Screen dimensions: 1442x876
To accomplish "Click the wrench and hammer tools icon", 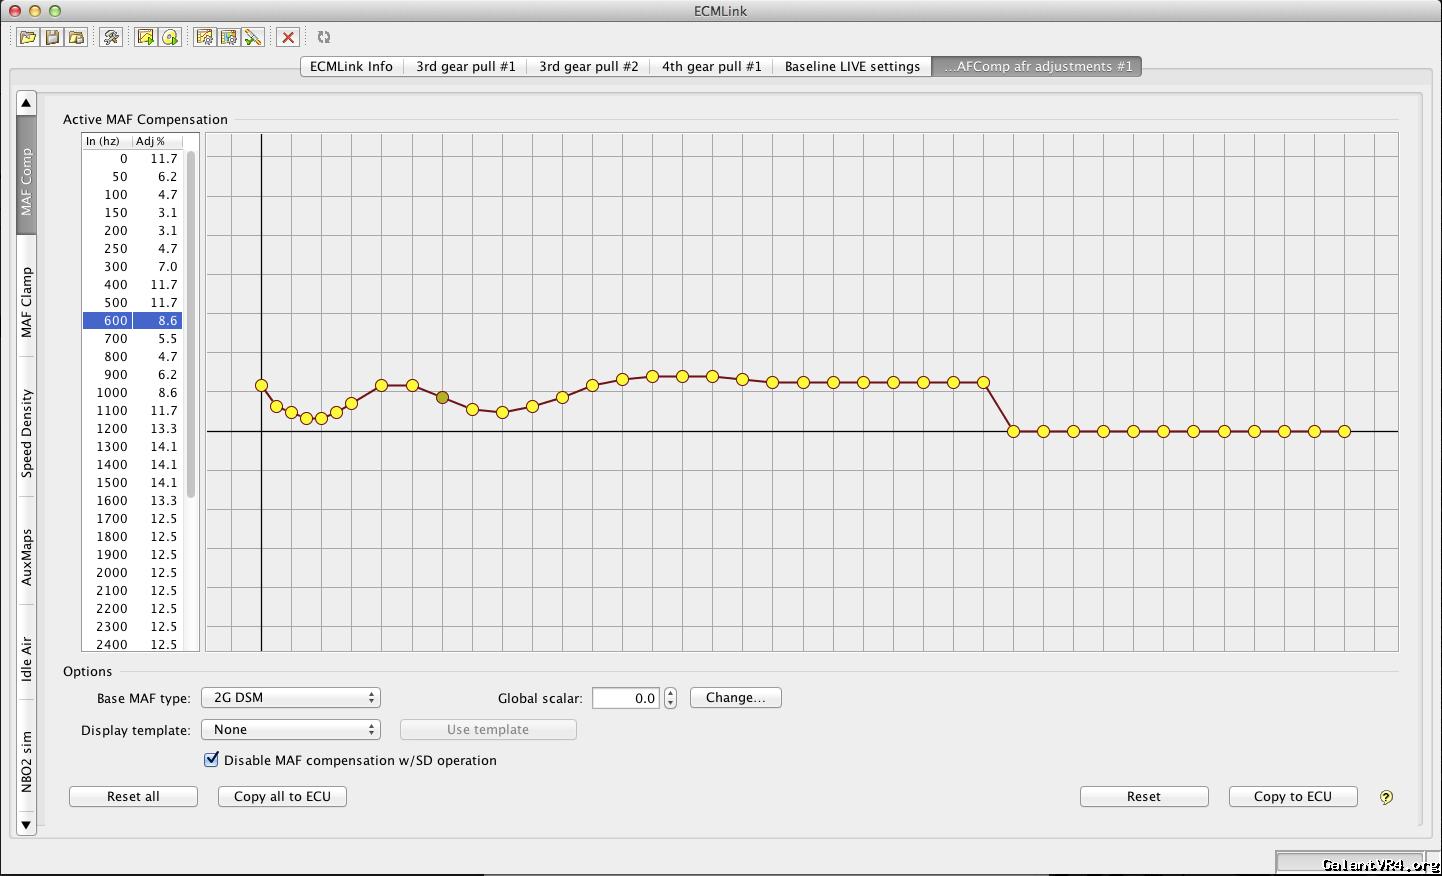I will pos(111,37).
